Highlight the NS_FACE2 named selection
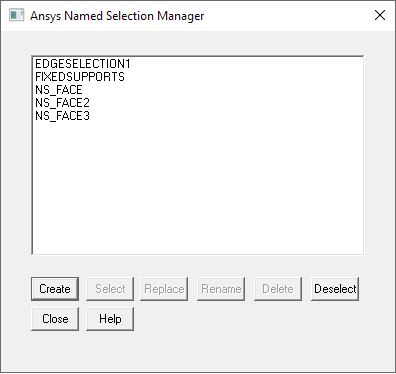Image resolution: width=396 pixels, height=374 pixels. (x=62, y=103)
